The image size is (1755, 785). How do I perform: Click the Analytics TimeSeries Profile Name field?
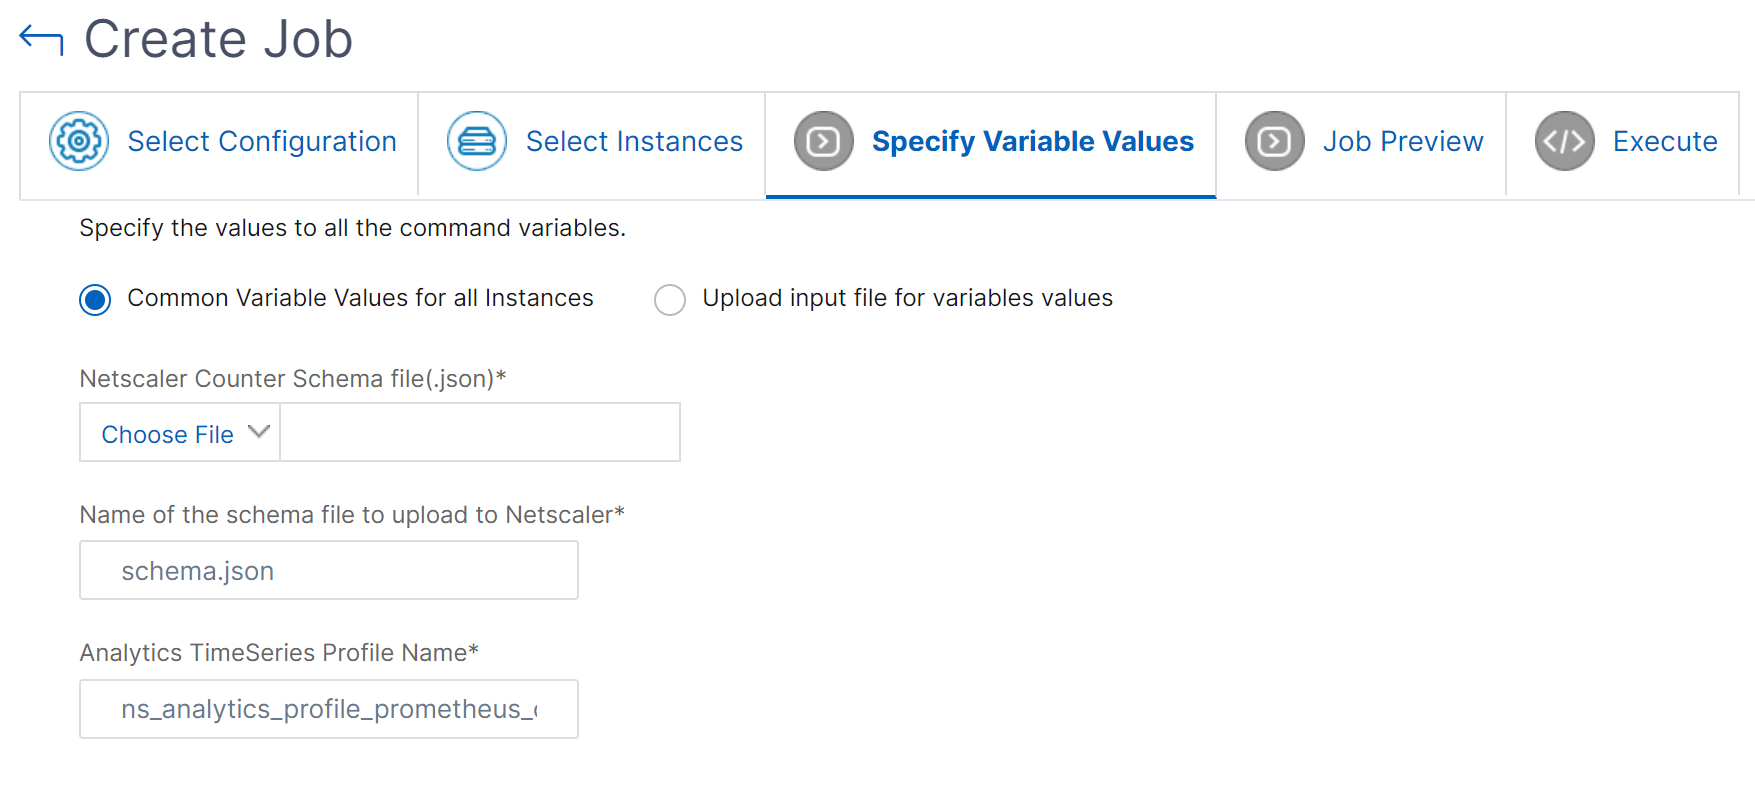(x=329, y=709)
